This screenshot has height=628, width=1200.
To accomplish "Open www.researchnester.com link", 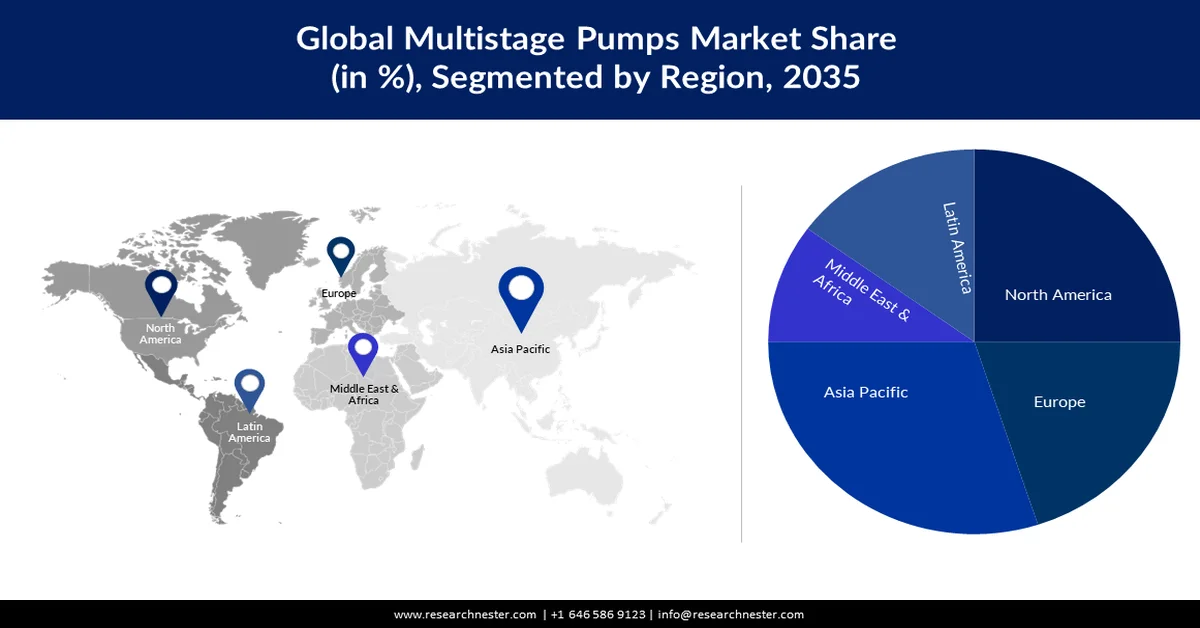I will coord(463,615).
